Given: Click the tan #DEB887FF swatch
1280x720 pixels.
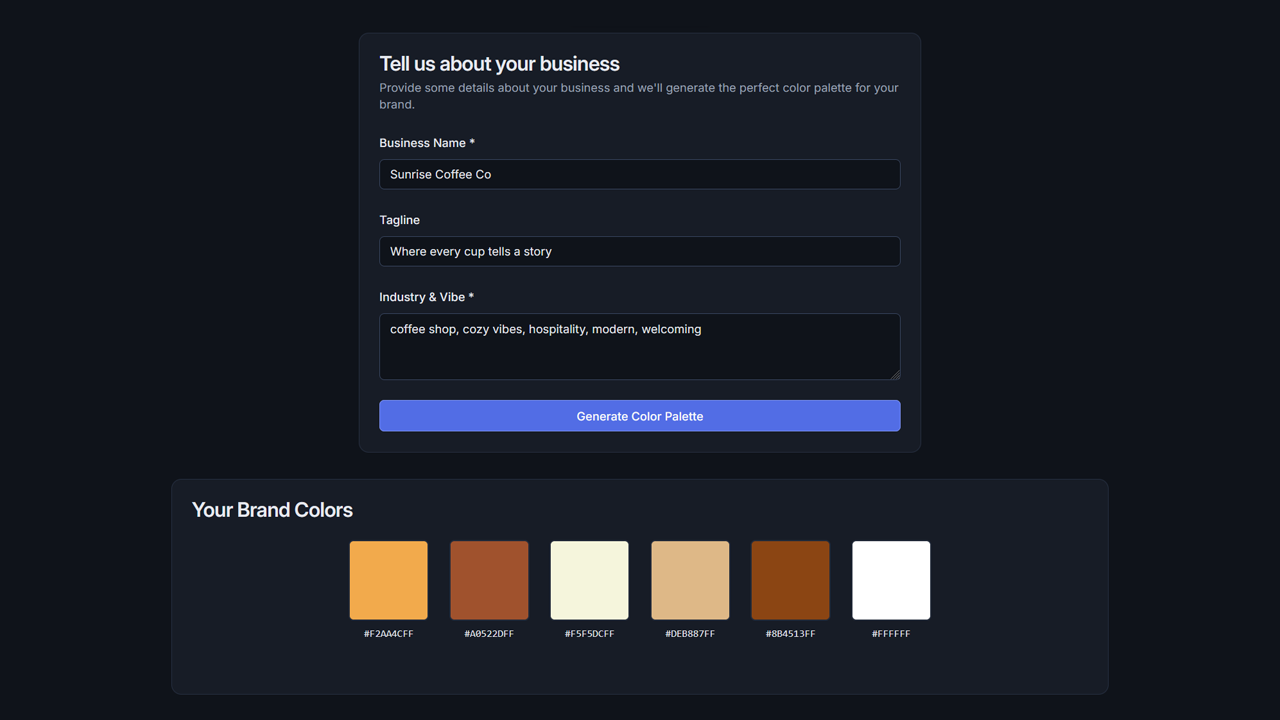Looking at the screenshot, I should pos(690,580).
